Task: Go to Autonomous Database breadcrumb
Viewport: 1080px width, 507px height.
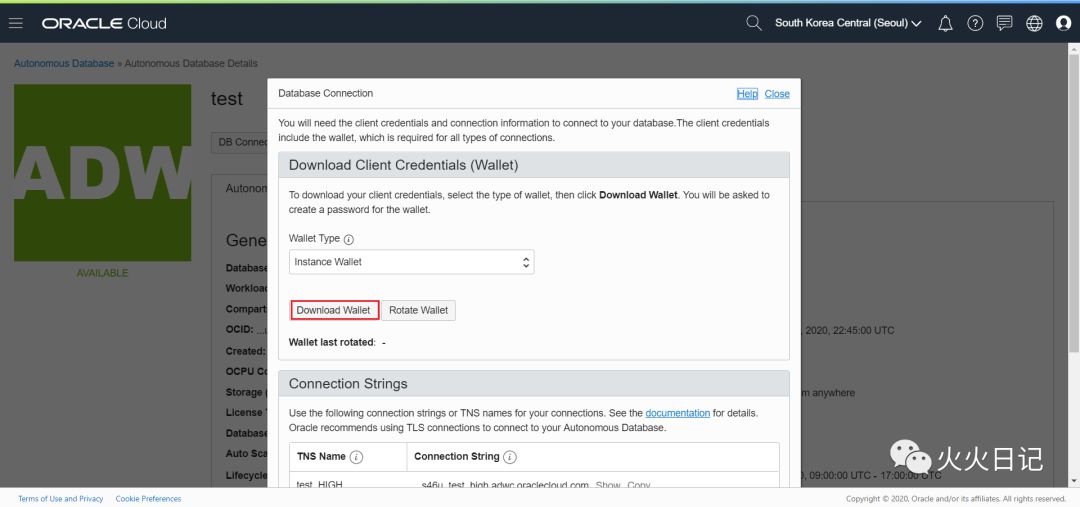Action: coord(64,63)
